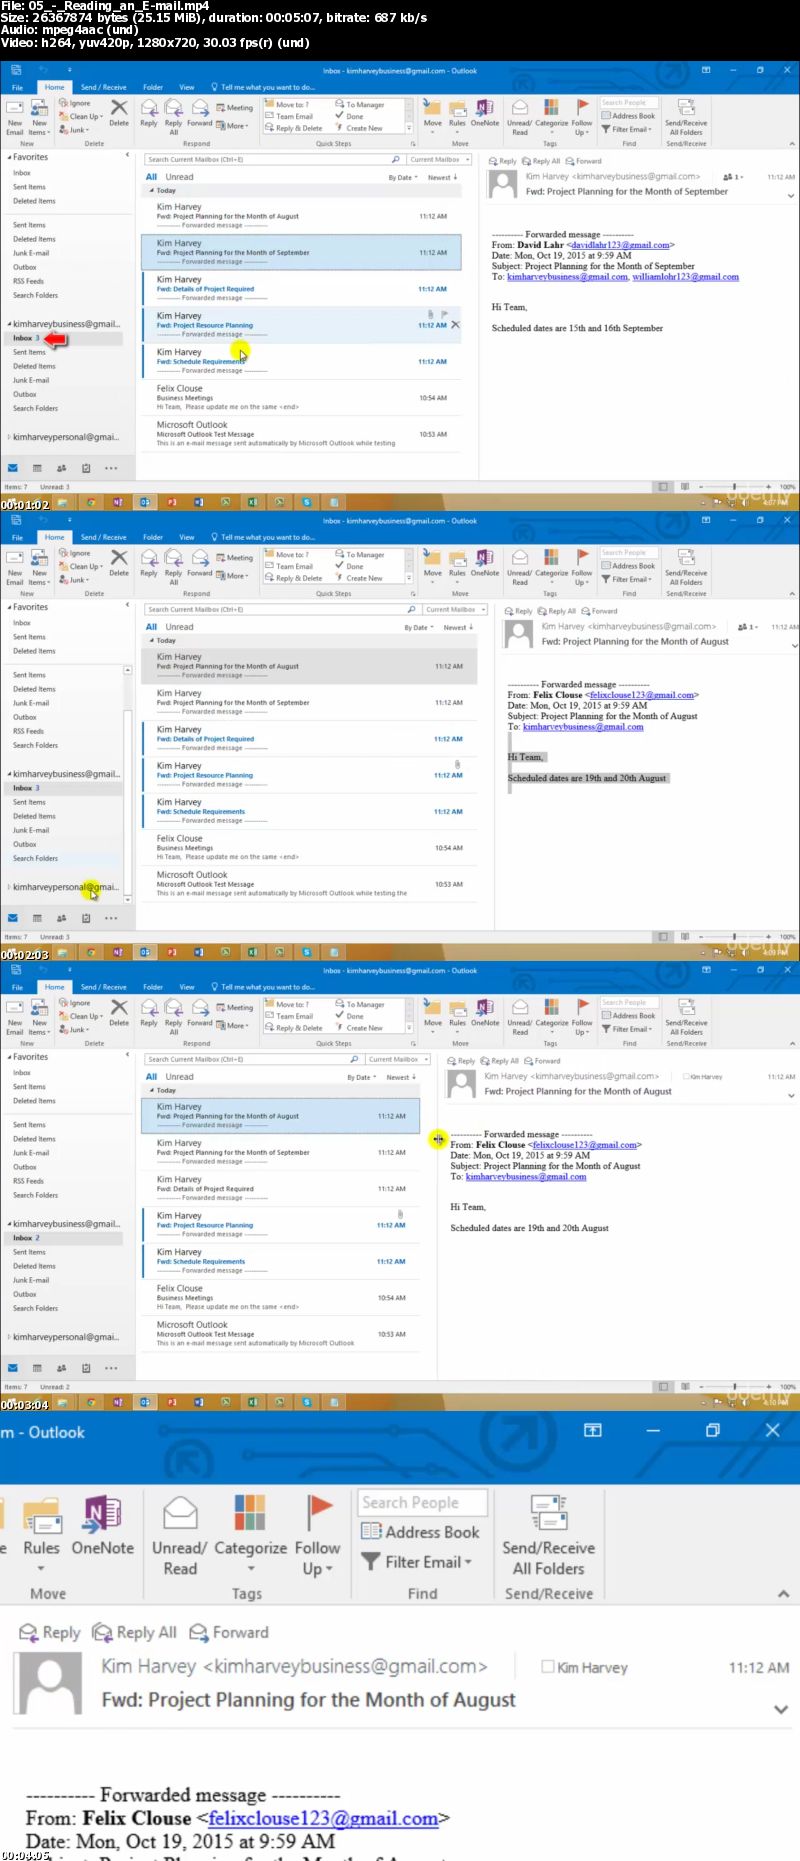The height and width of the screenshot is (1861, 800).
Task: Click Search People field in enlarged frame
Action: 423,1502
